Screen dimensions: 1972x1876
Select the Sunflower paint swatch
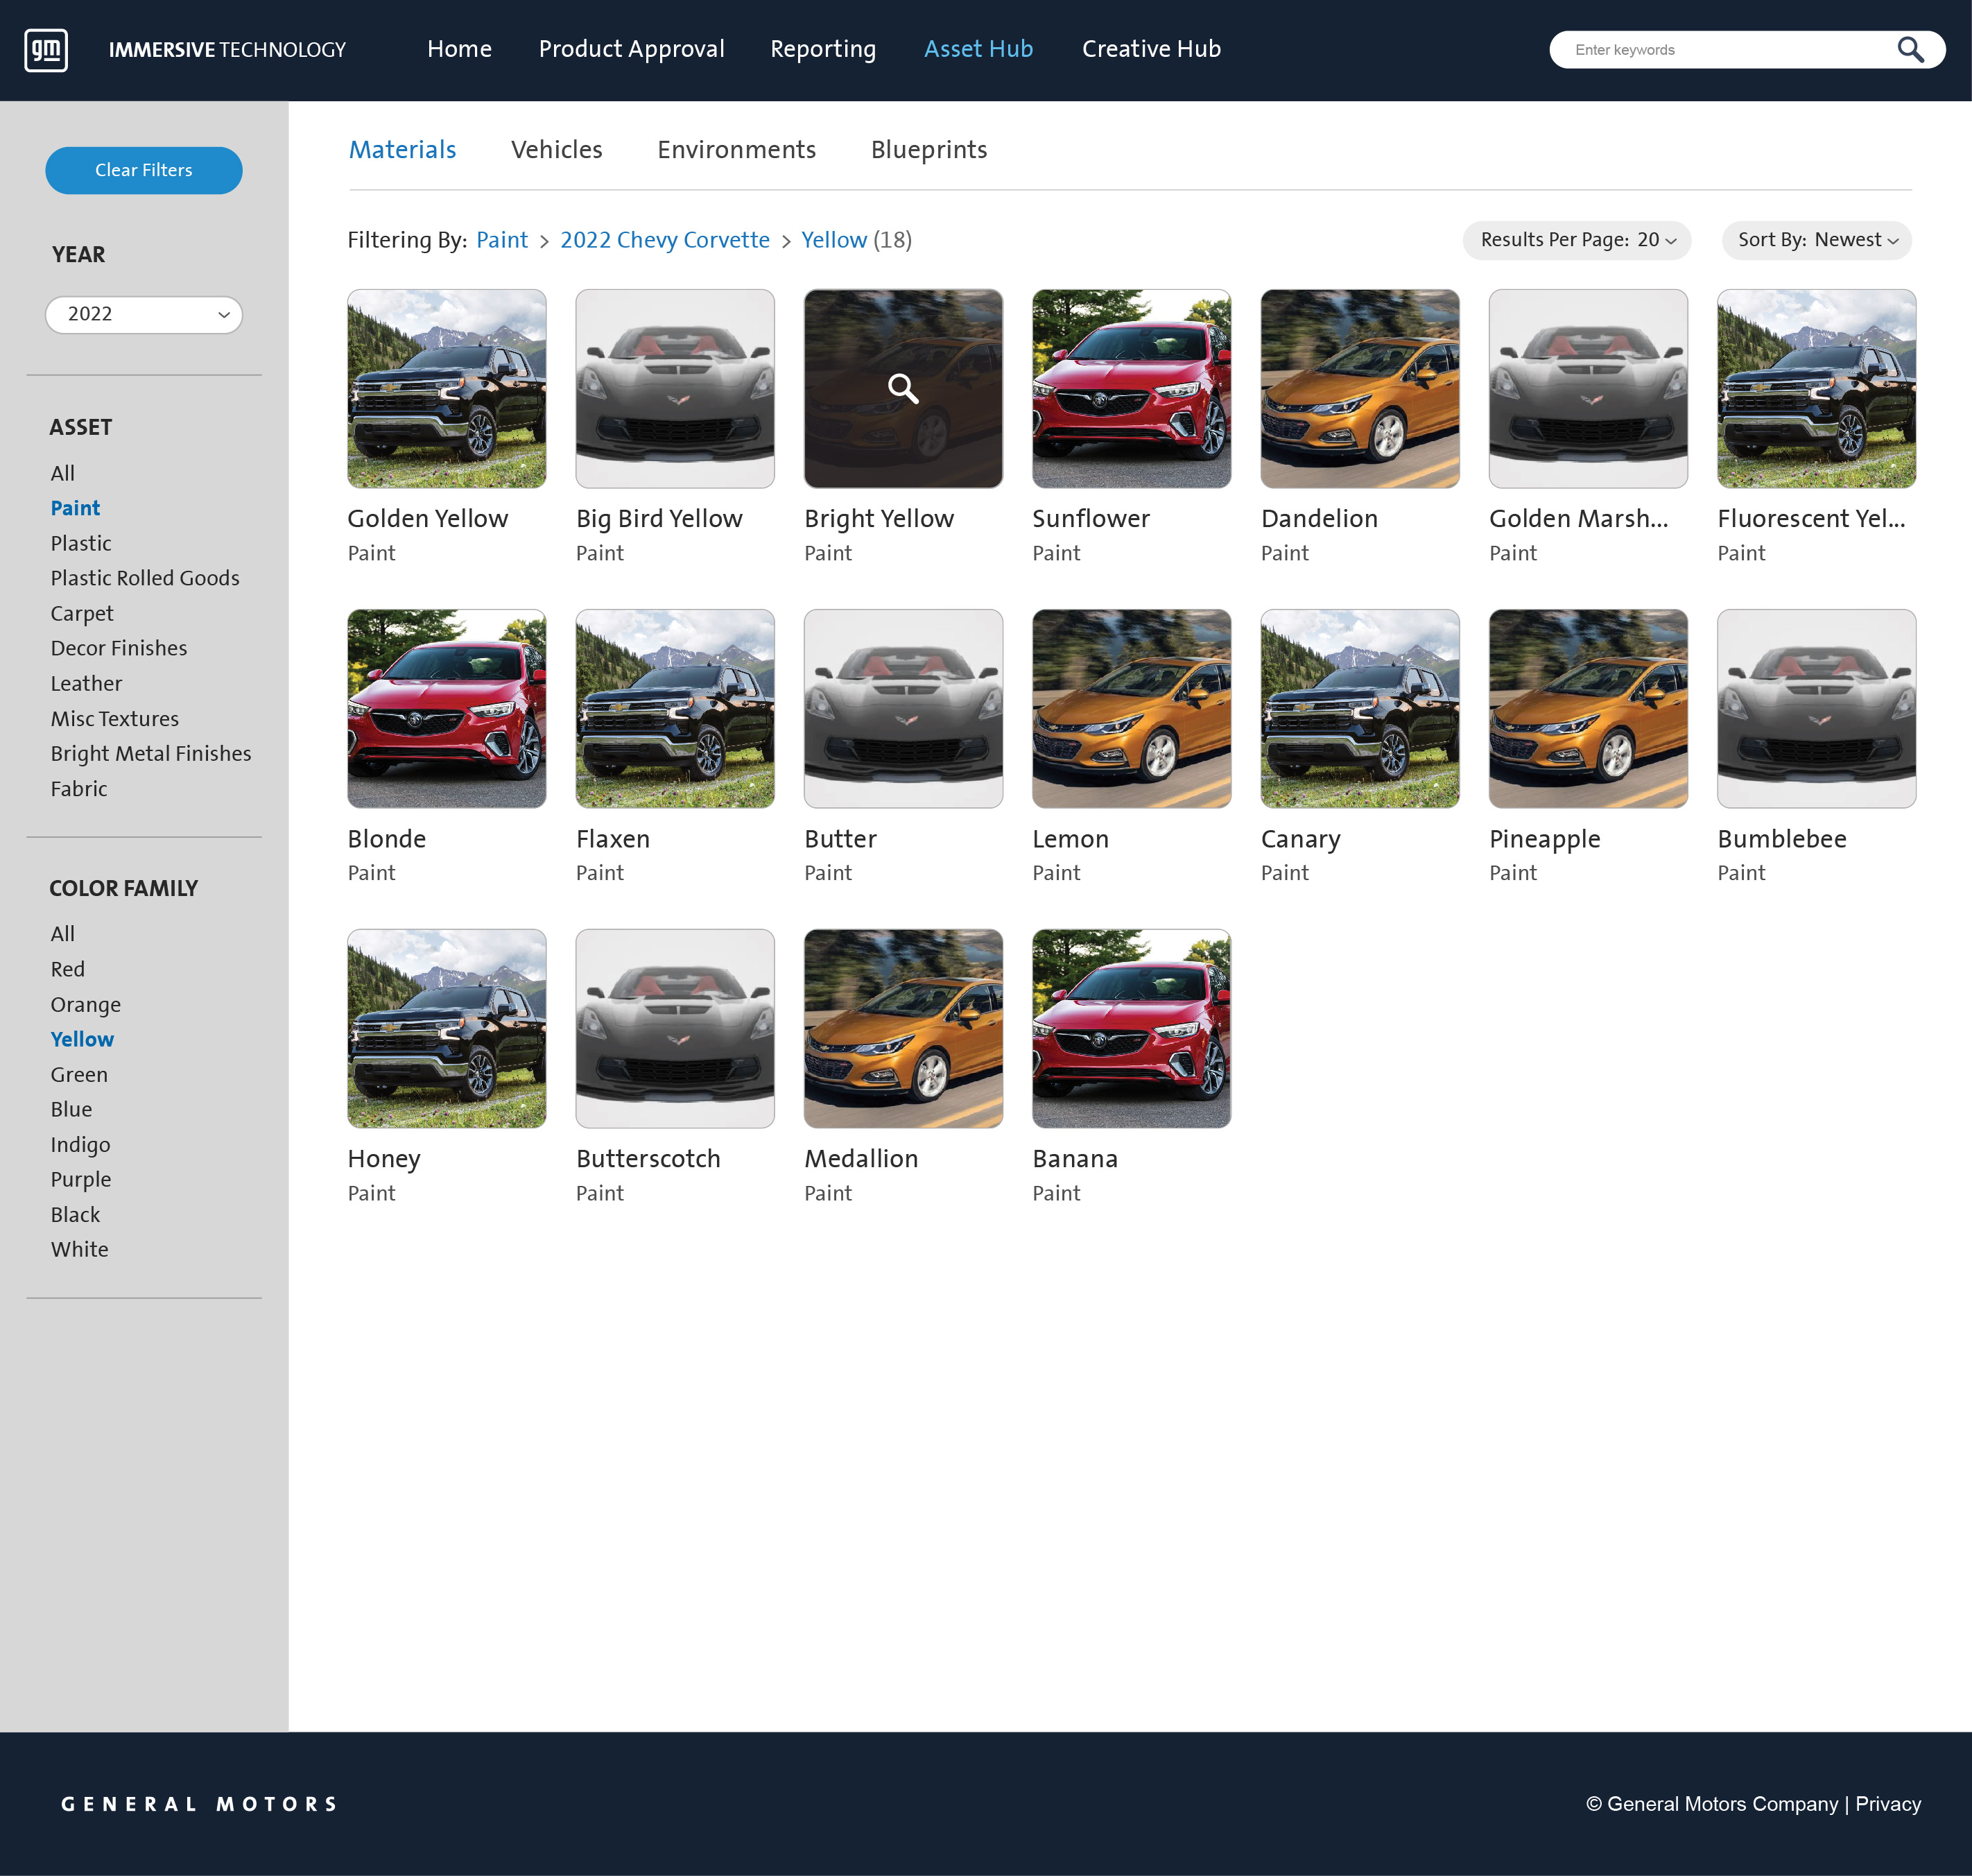[x=1131, y=389]
